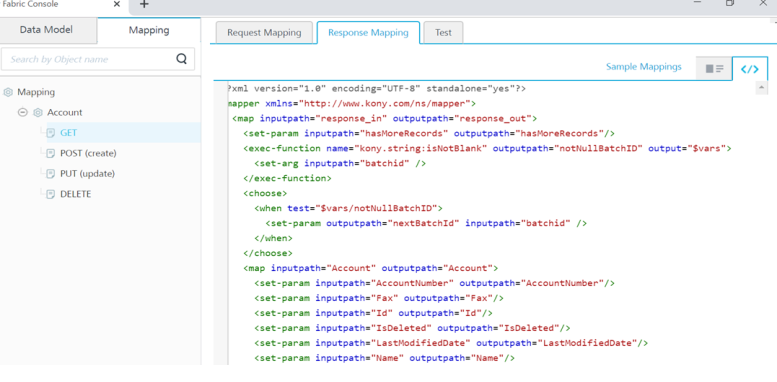
Task: Click the closing exec-function tag line
Action: [287, 178]
